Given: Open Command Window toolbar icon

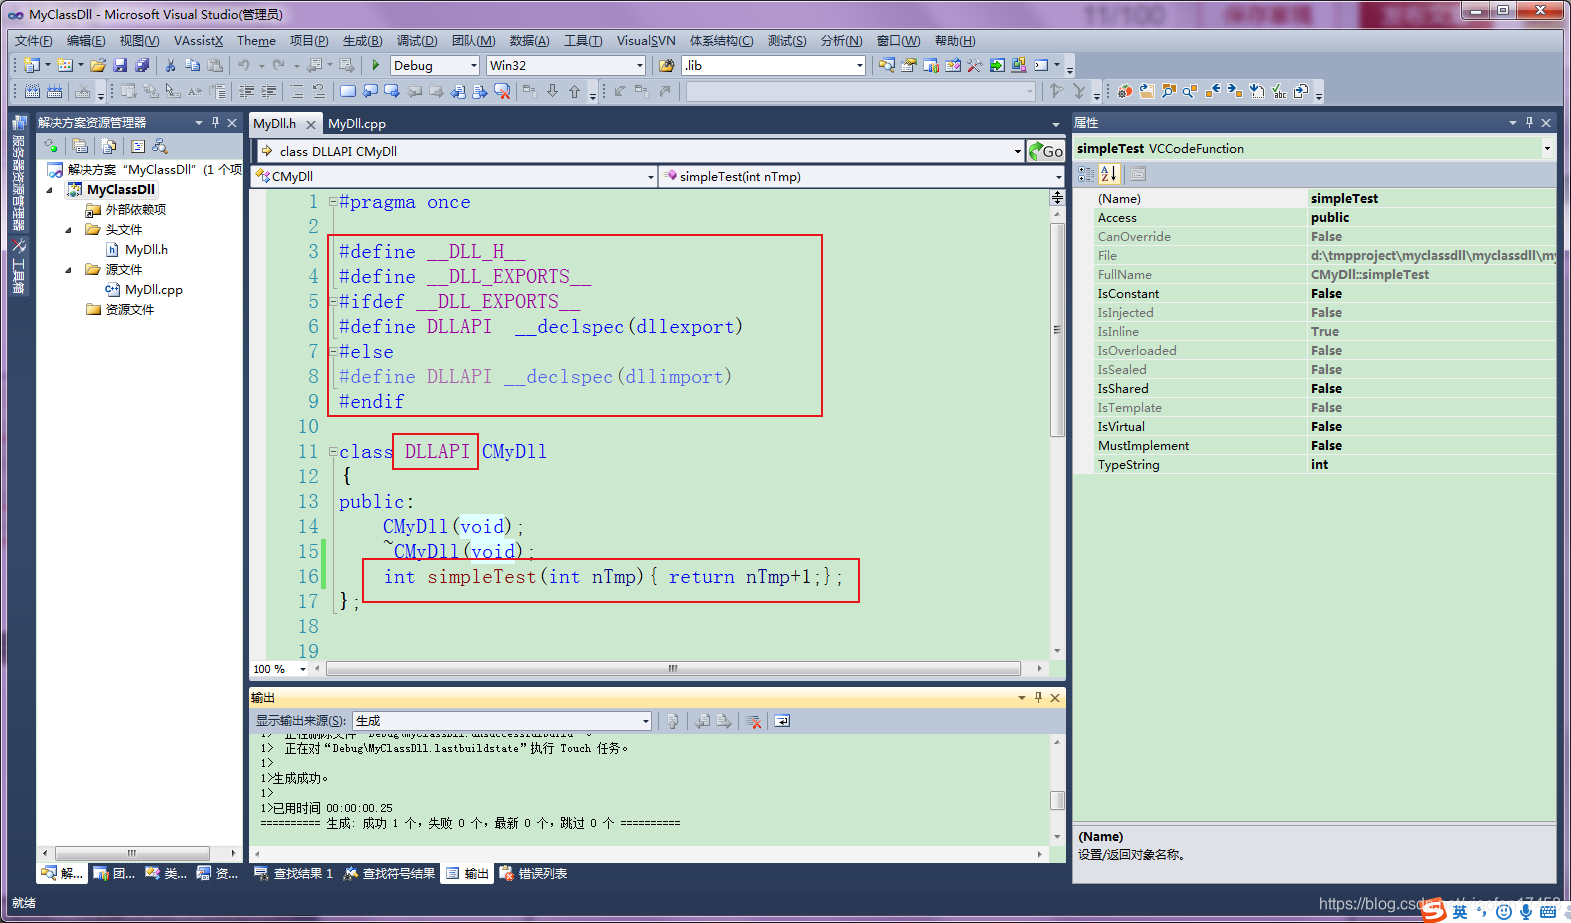Looking at the screenshot, I should coord(1041,65).
